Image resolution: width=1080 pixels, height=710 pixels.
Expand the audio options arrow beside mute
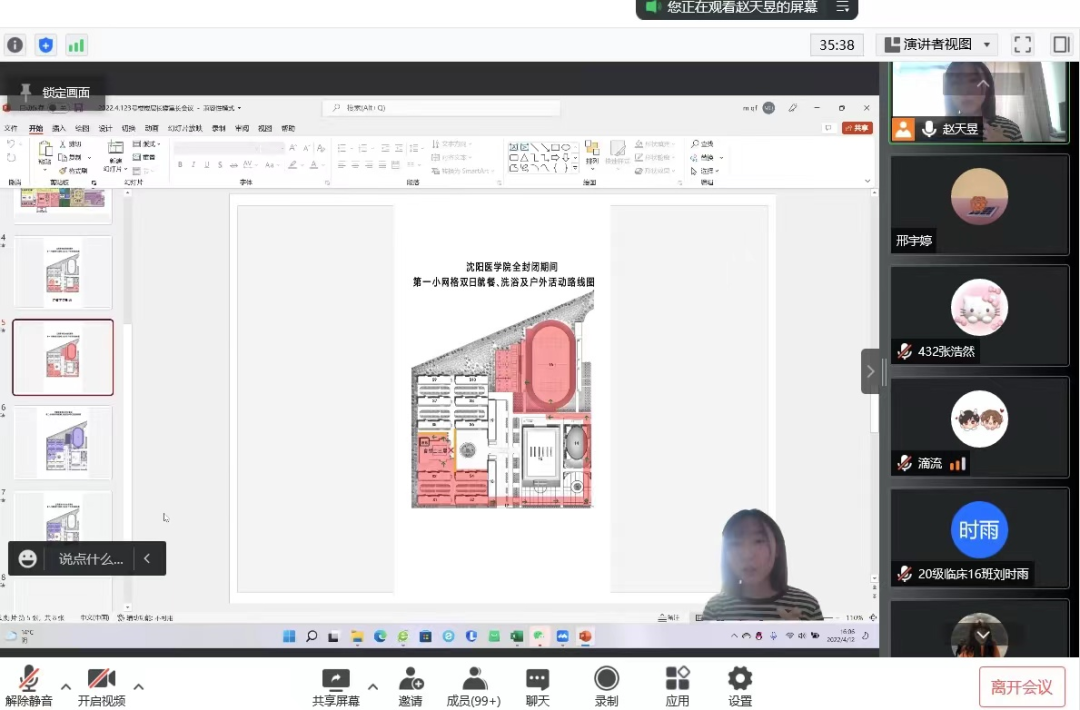point(66,686)
